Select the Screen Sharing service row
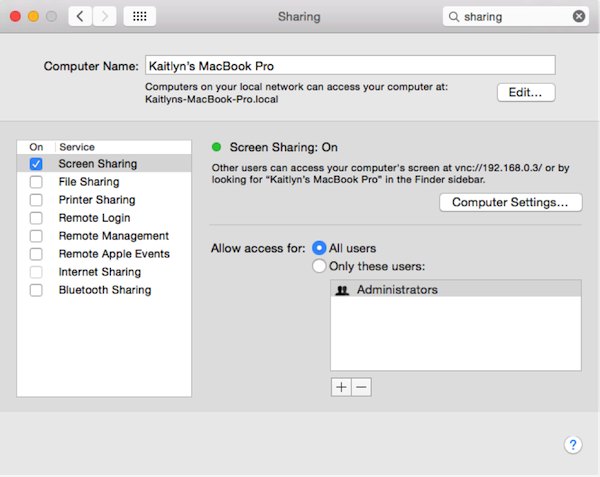The image size is (600, 477). click(x=104, y=164)
